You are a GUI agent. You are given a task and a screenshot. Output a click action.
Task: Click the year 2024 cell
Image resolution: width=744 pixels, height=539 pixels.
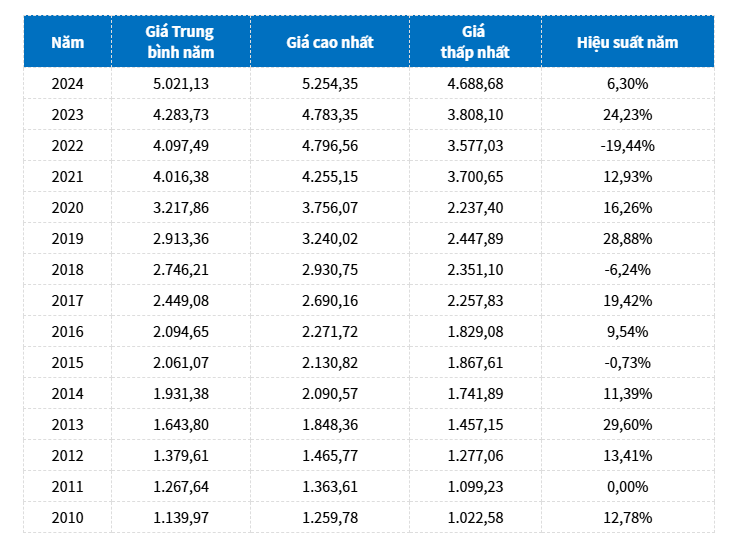68,84
